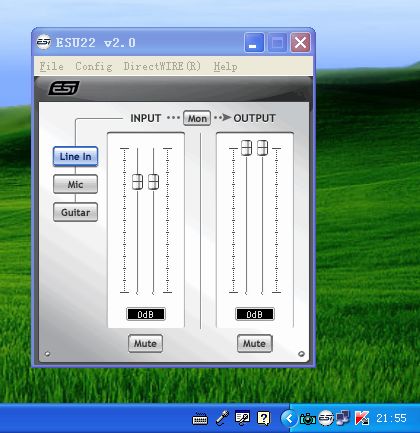Click the help question mark taskbar icon

coord(264,418)
